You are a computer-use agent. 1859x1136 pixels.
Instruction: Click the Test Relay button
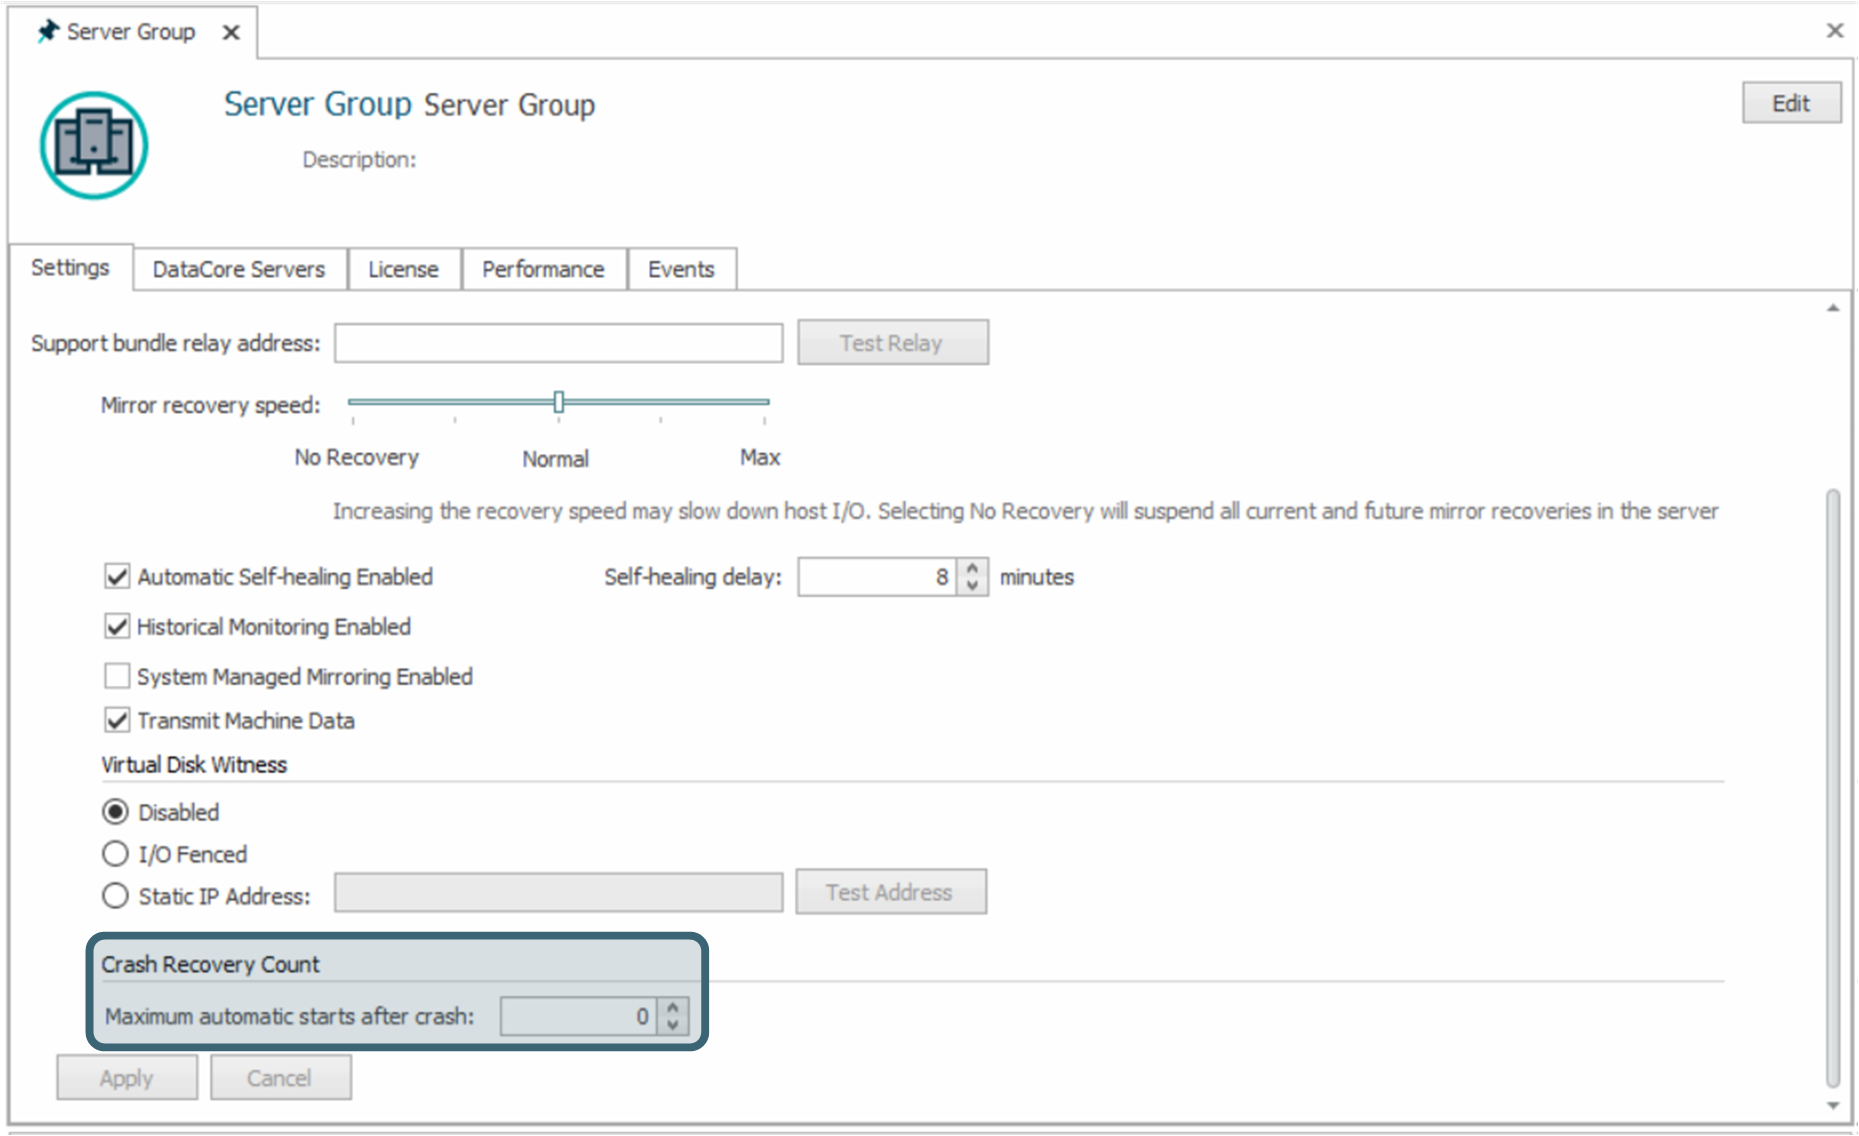click(892, 343)
